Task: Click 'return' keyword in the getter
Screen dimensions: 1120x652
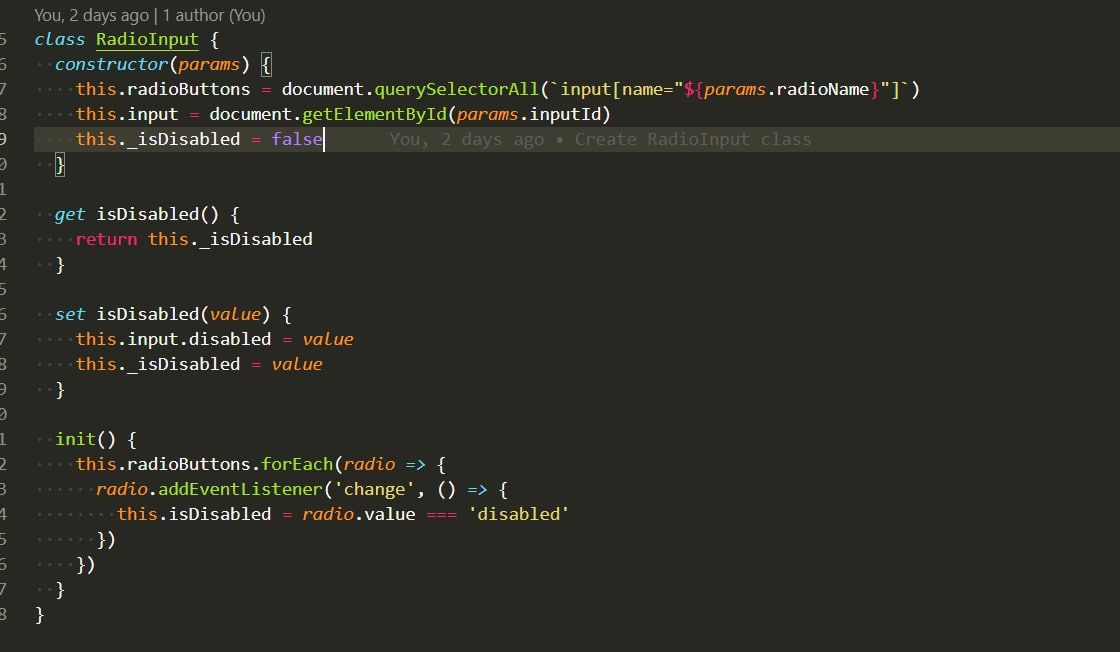Action: coord(106,239)
